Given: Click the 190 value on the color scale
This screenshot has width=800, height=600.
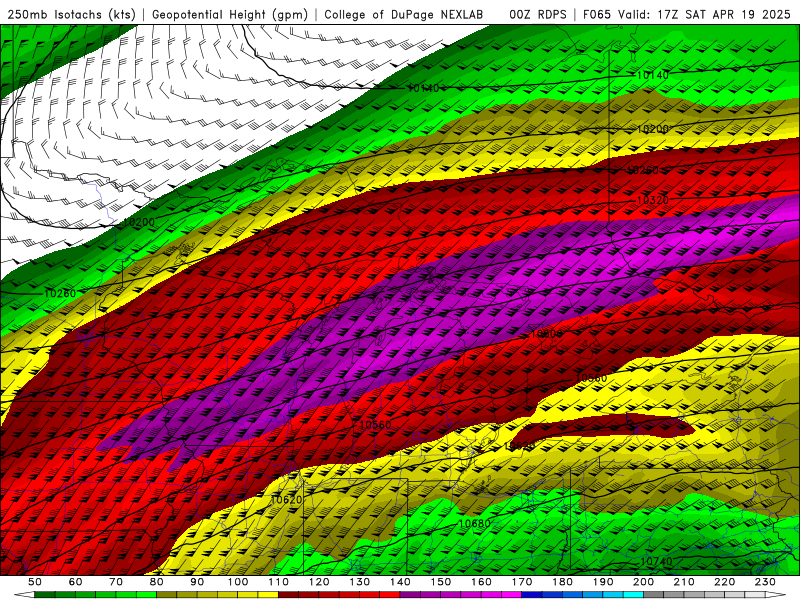Looking at the screenshot, I should [603, 582].
